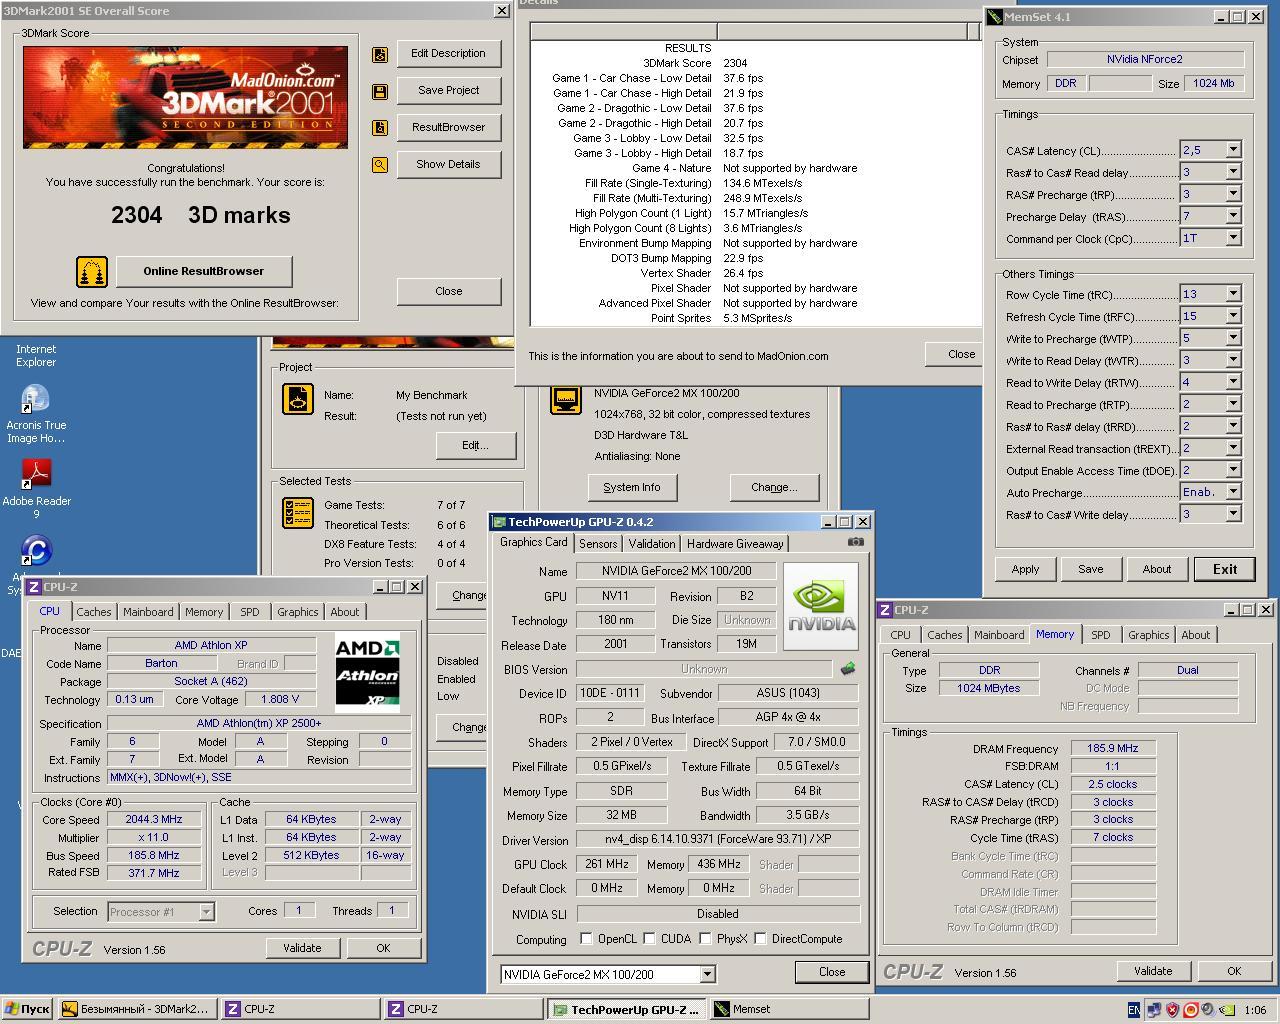Click the Edit Description icon in 3DMark

tap(380, 55)
